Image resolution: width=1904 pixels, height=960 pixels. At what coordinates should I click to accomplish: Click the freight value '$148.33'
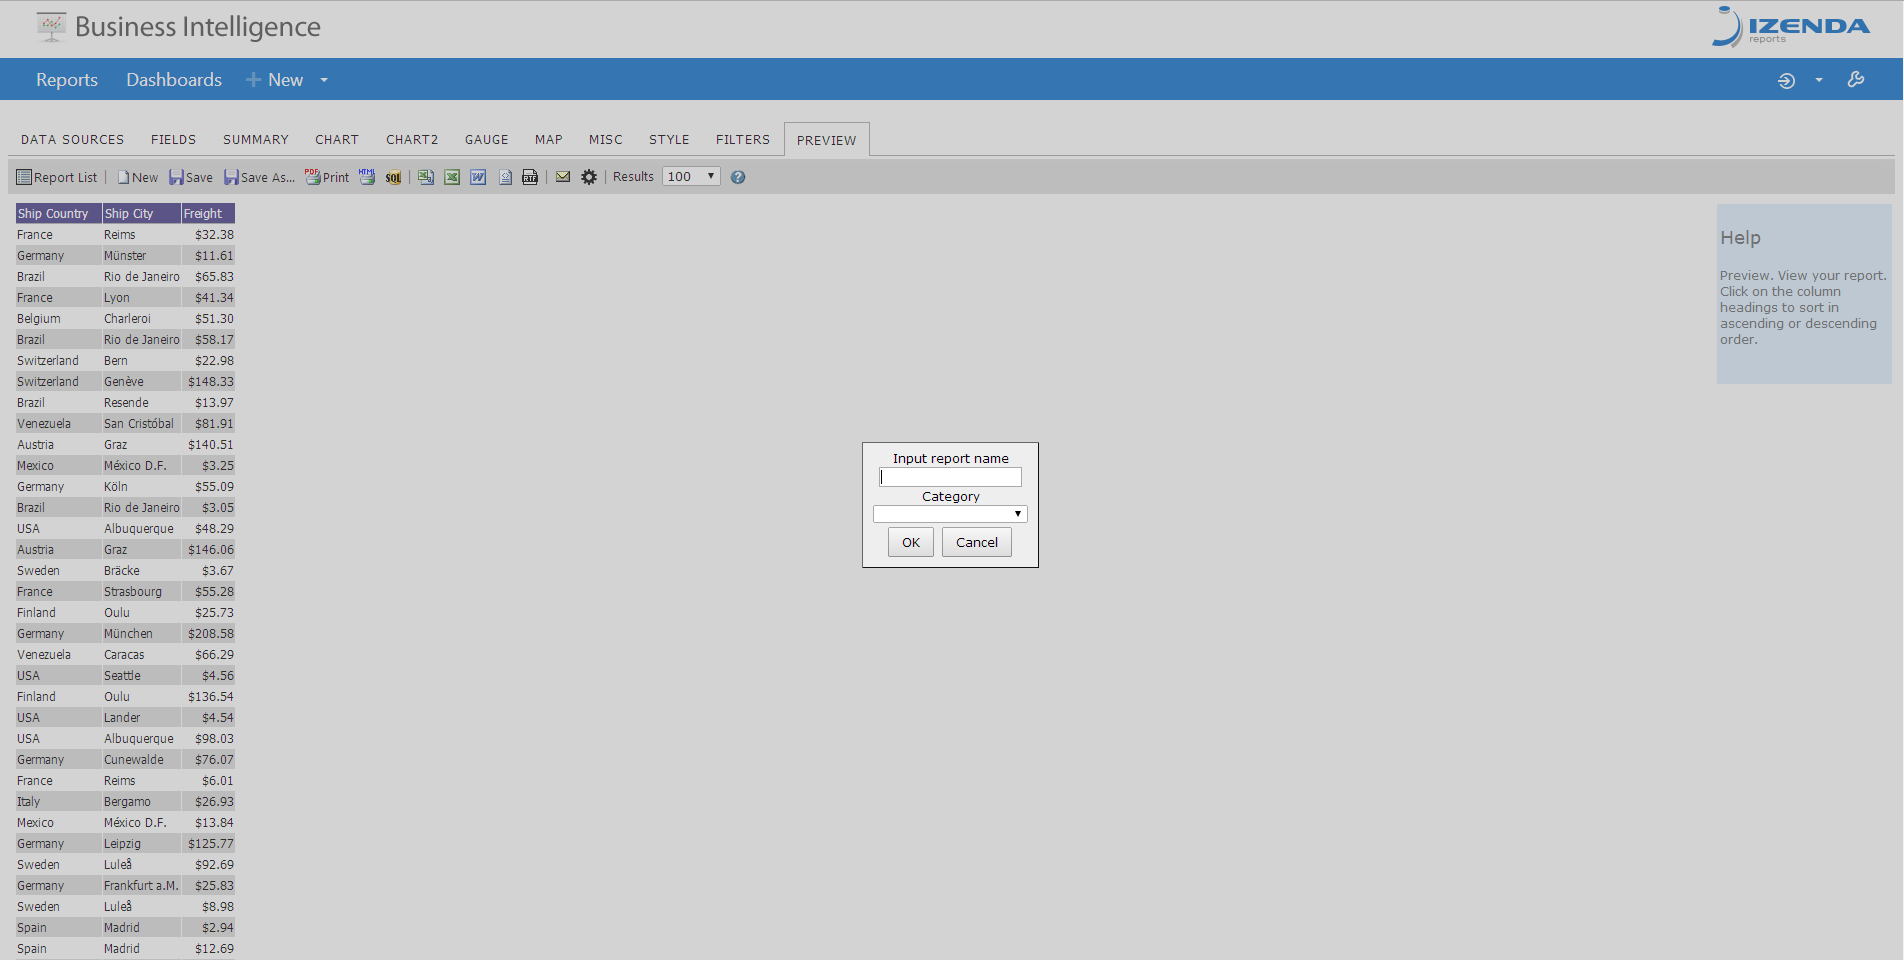tap(211, 382)
